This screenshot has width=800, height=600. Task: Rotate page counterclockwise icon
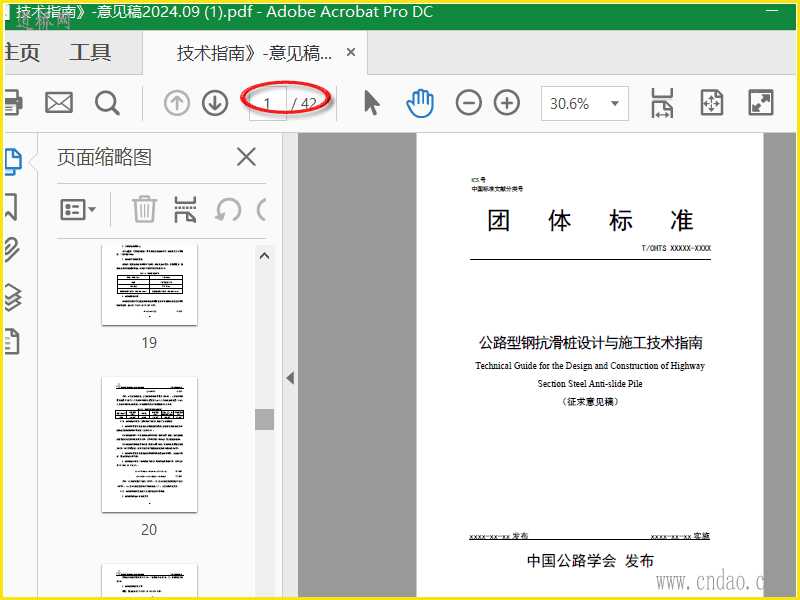[228, 209]
